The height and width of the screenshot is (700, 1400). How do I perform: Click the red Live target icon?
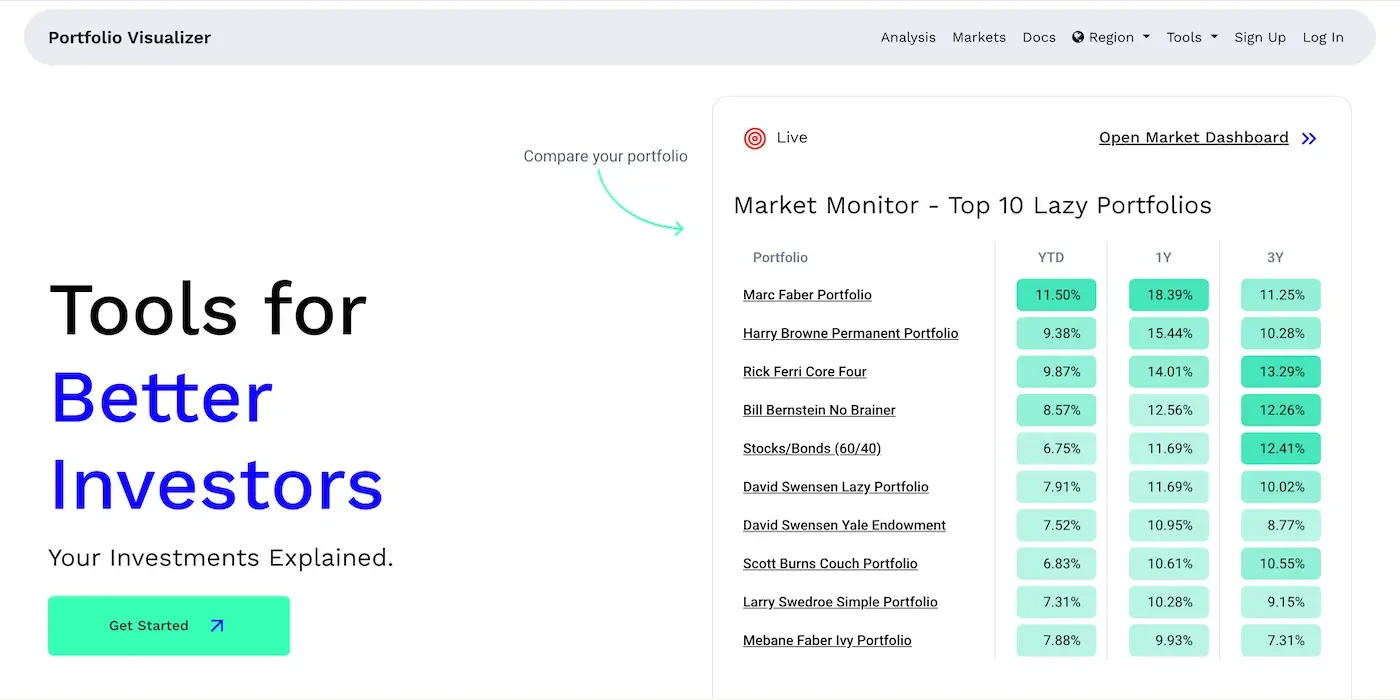click(x=755, y=138)
